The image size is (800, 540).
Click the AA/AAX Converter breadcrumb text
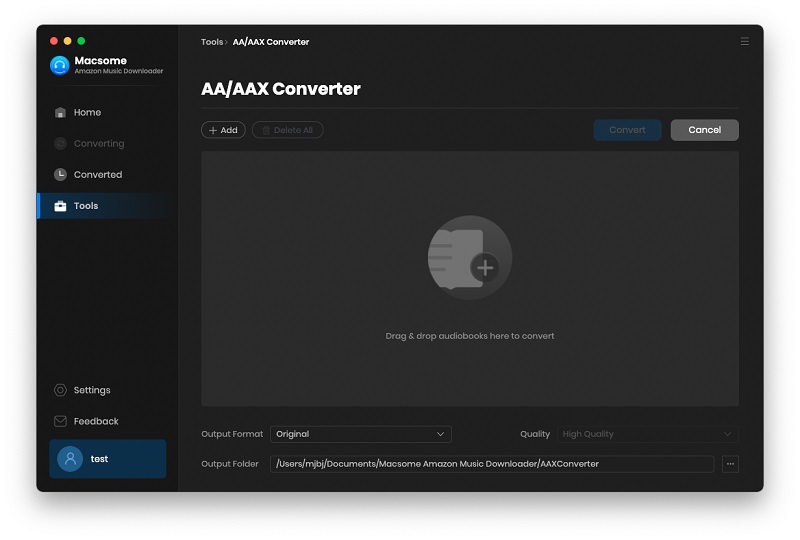click(271, 42)
